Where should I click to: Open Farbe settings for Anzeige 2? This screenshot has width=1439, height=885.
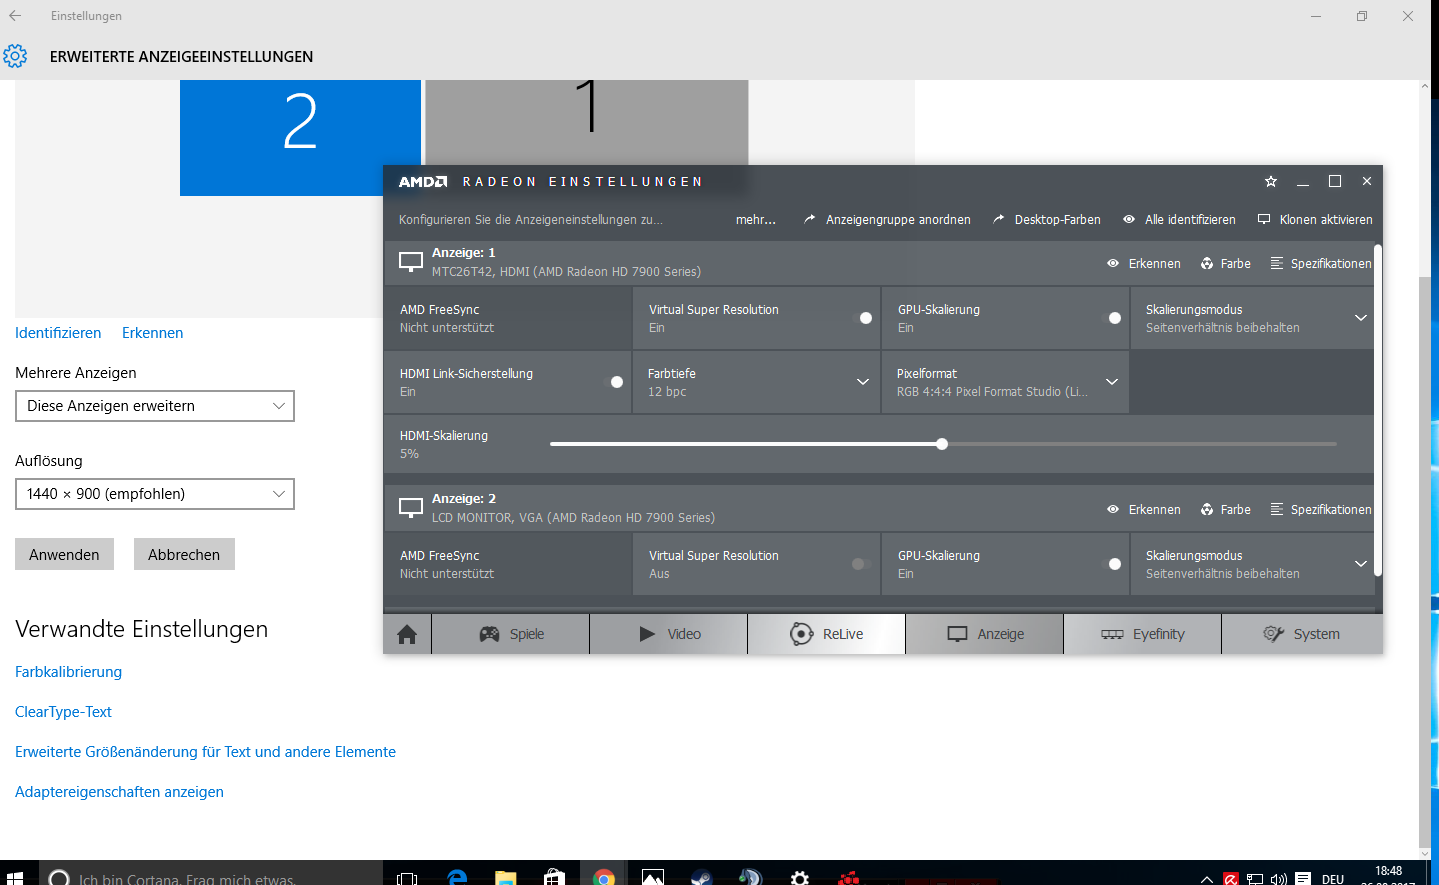click(1226, 509)
